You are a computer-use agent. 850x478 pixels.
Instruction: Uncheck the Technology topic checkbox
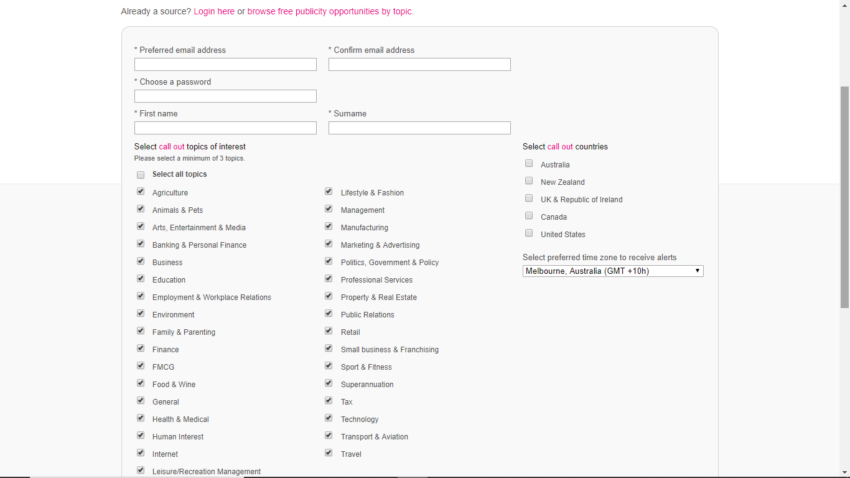[329, 418]
